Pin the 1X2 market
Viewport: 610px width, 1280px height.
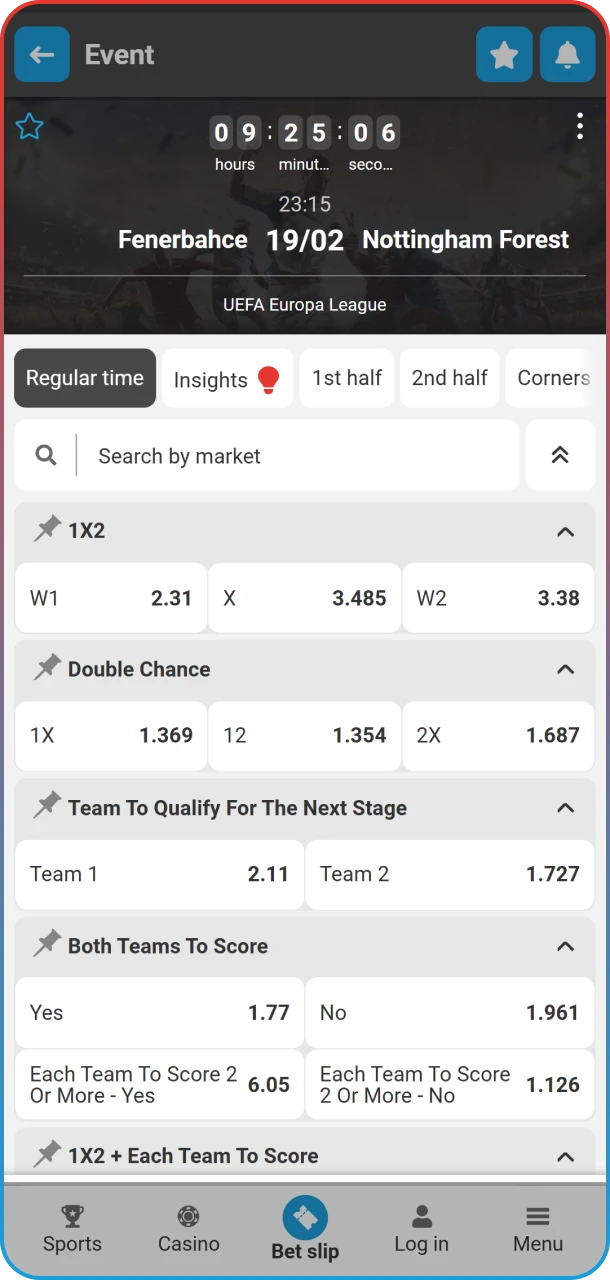(45, 529)
